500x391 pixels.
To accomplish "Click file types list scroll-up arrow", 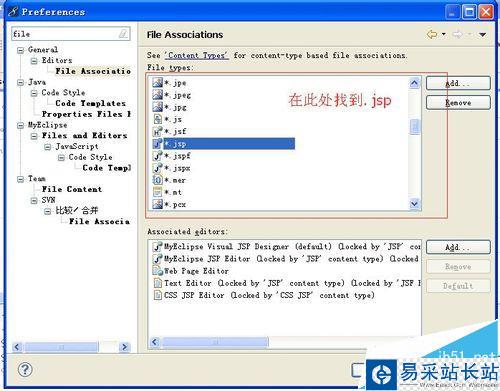I will 414,83.
